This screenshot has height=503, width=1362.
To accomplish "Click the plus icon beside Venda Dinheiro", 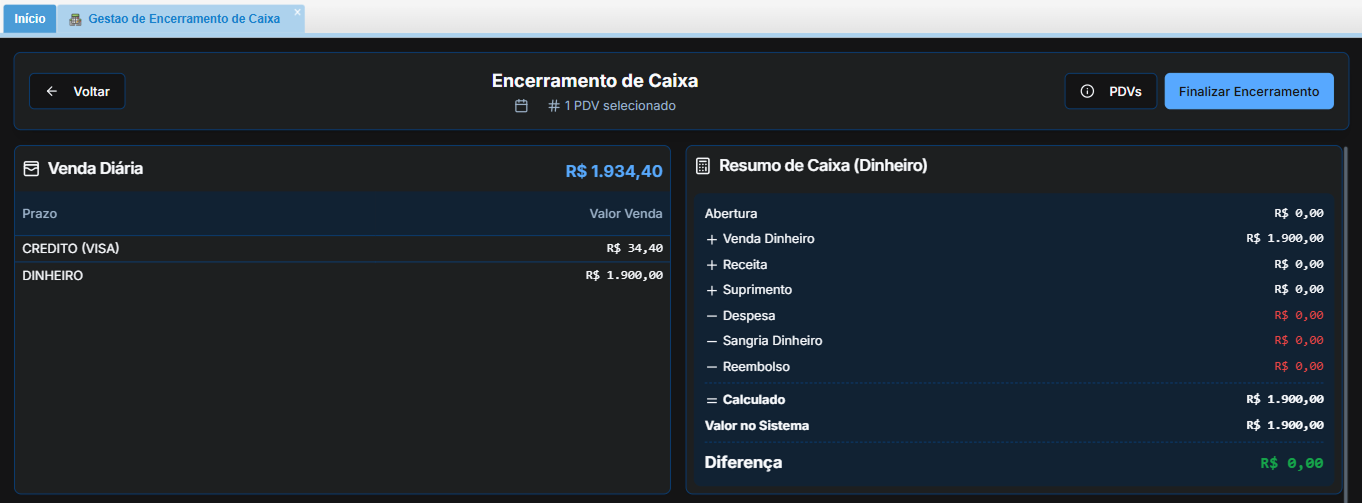I will coord(712,239).
